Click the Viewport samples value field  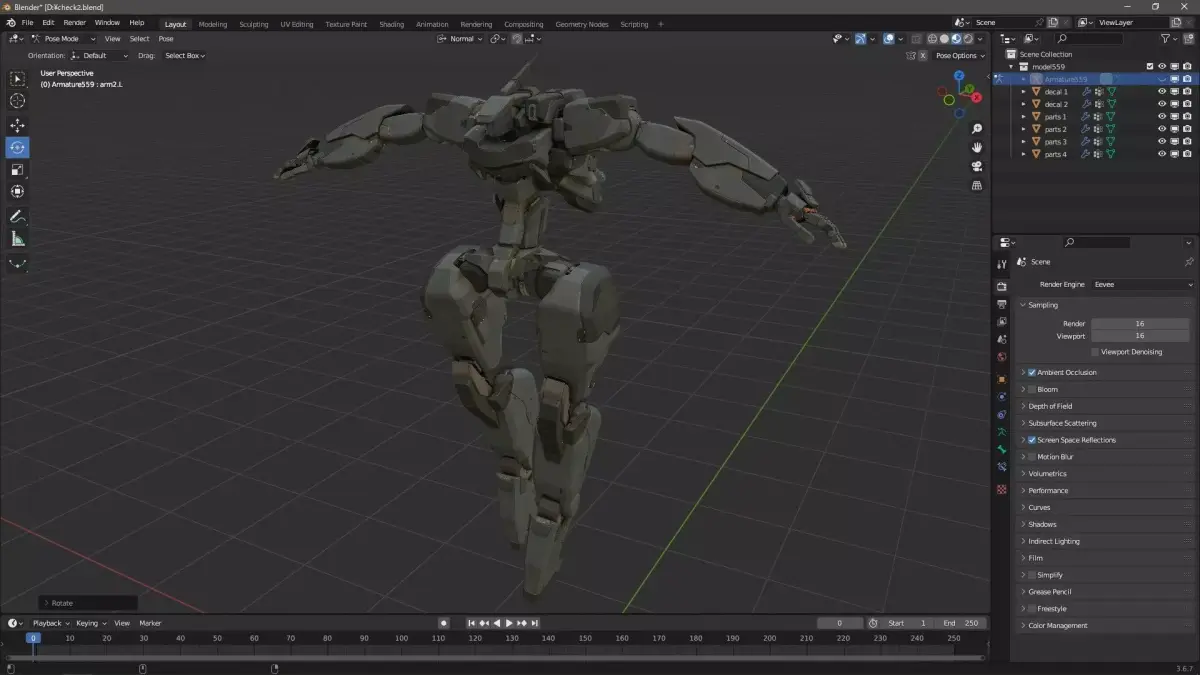(x=1140, y=336)
